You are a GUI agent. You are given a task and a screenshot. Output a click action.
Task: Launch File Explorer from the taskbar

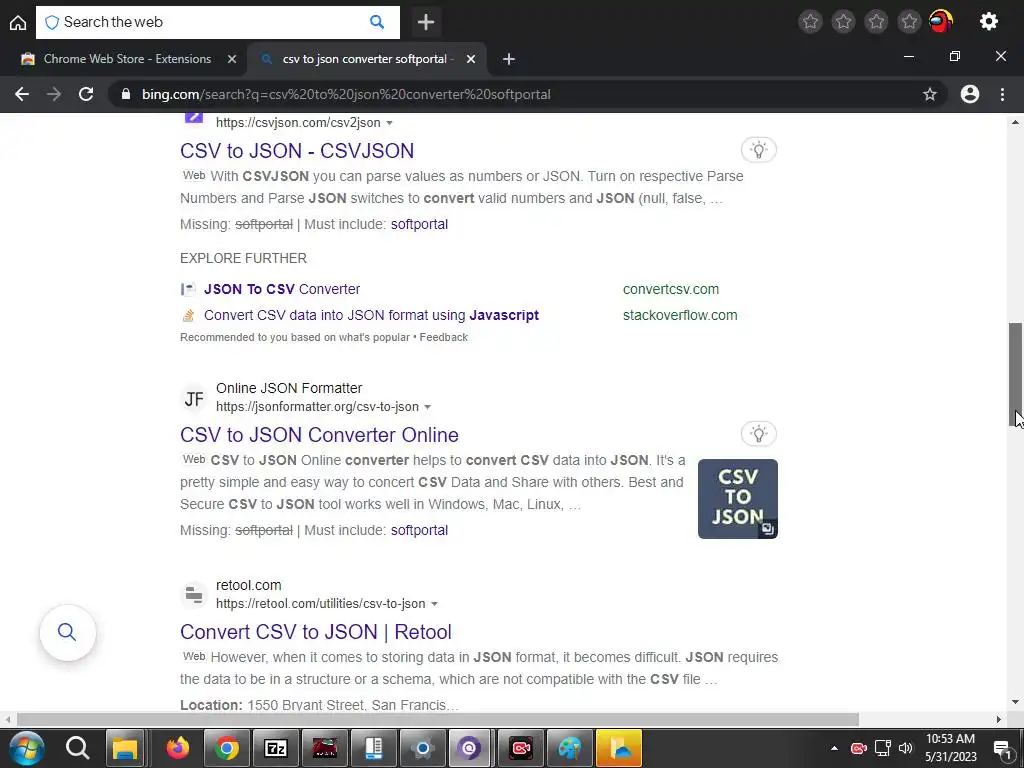(125, 748)
